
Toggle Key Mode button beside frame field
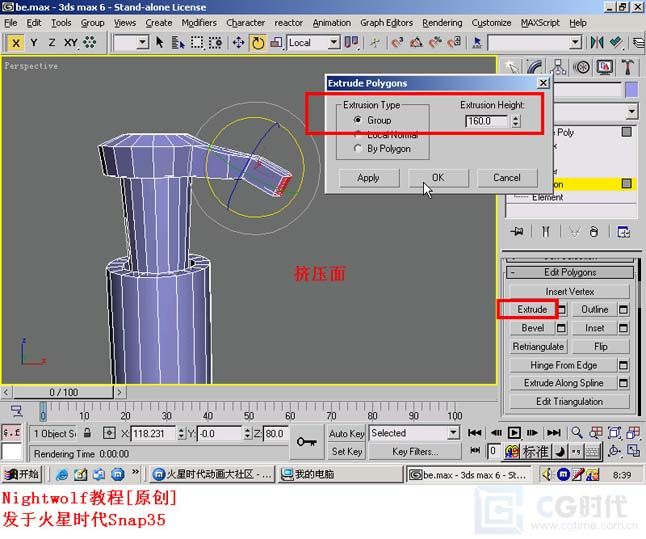coord(475,450)
